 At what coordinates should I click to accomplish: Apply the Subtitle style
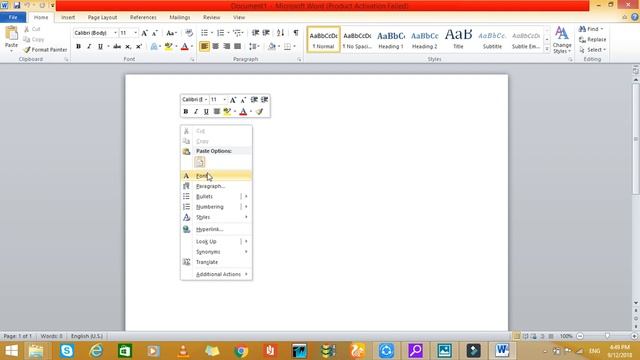coord(492,40)
